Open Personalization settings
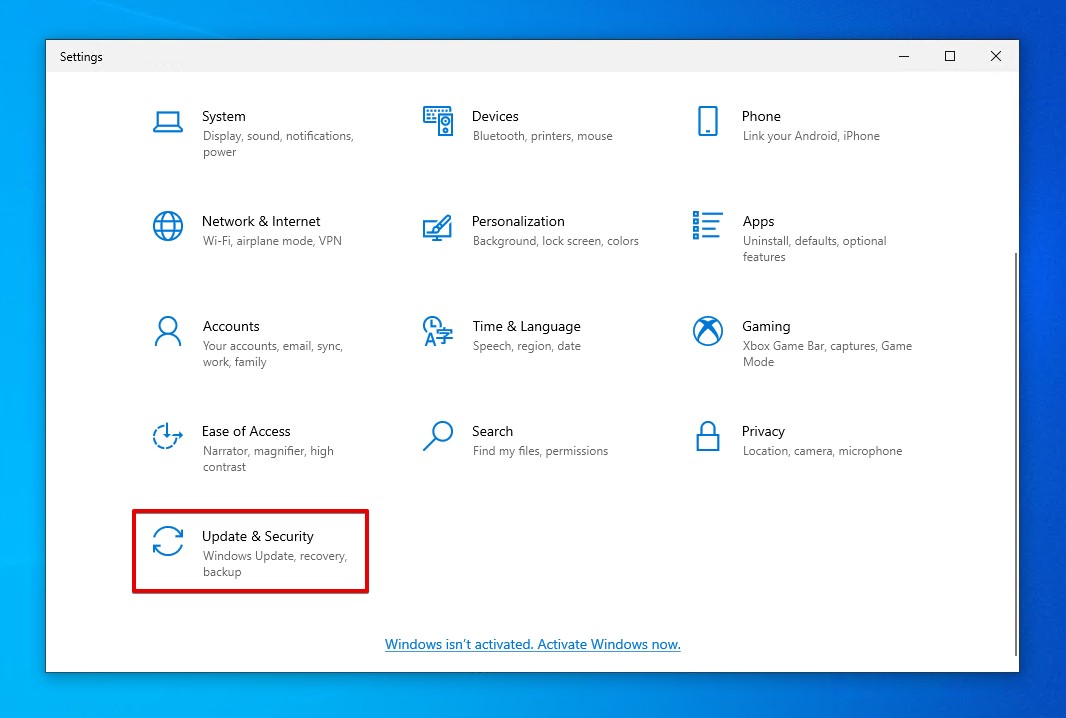 pyautogui.click(x=518, y=221)
